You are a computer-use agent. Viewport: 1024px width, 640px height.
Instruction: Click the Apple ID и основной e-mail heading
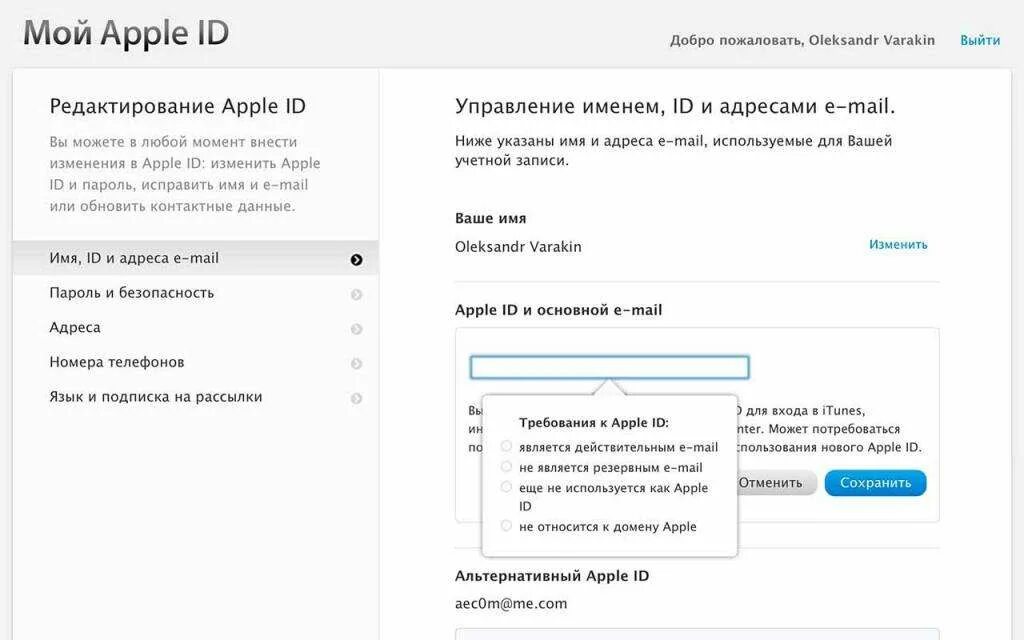click(558, 310)
